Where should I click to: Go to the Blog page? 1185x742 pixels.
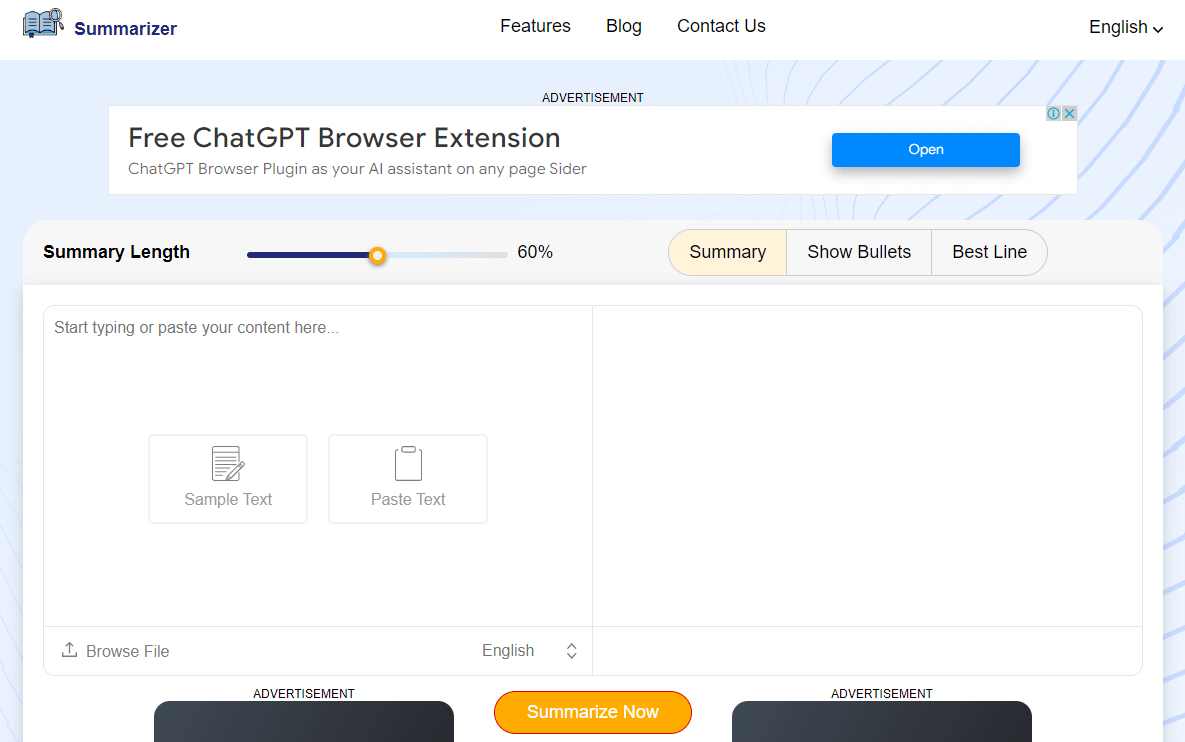click(x=623, y=26)
